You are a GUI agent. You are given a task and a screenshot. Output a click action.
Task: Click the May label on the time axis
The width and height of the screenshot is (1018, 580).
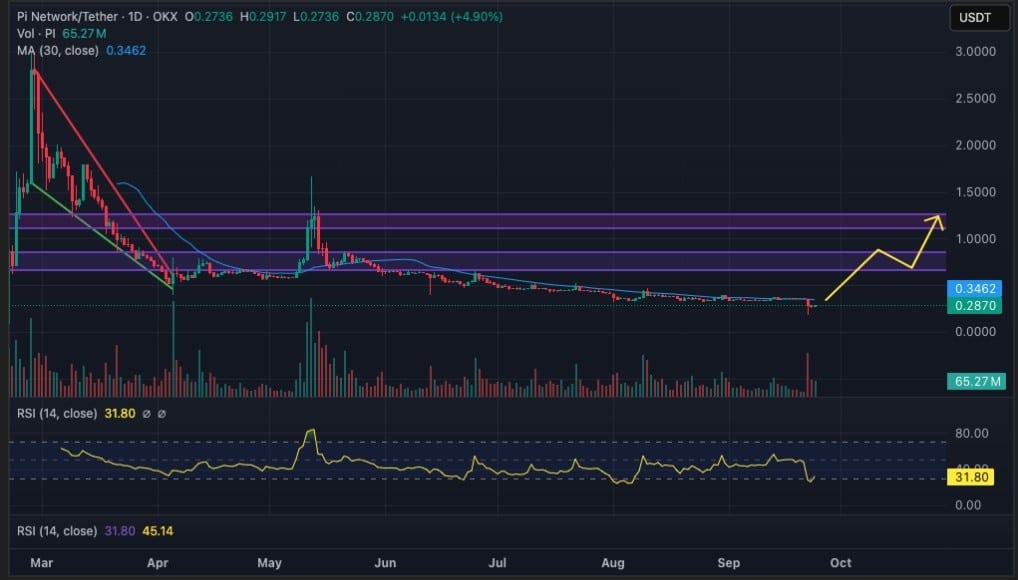click(x=269, y=563)
